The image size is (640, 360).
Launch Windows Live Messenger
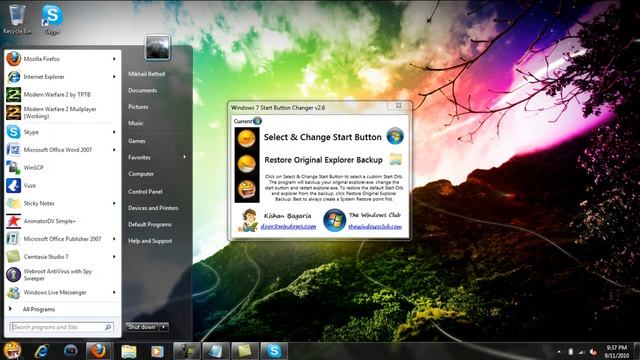pyautogui.click(x=62, y=292)
